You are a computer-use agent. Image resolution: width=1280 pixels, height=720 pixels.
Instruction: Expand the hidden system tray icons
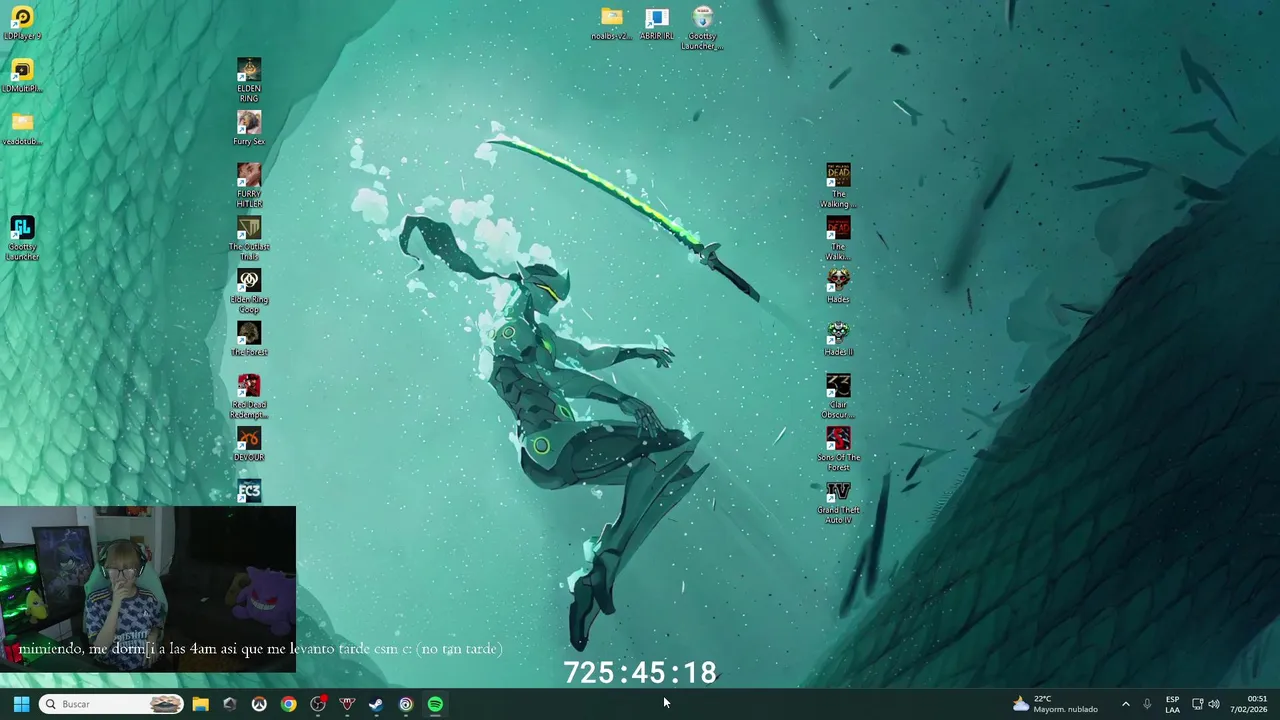pos(1125,704)
